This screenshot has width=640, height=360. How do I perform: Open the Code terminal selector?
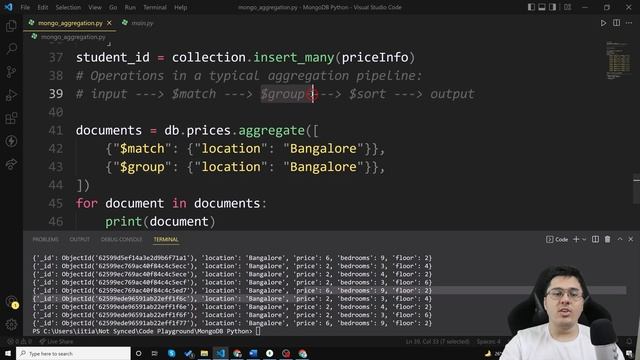557,240
